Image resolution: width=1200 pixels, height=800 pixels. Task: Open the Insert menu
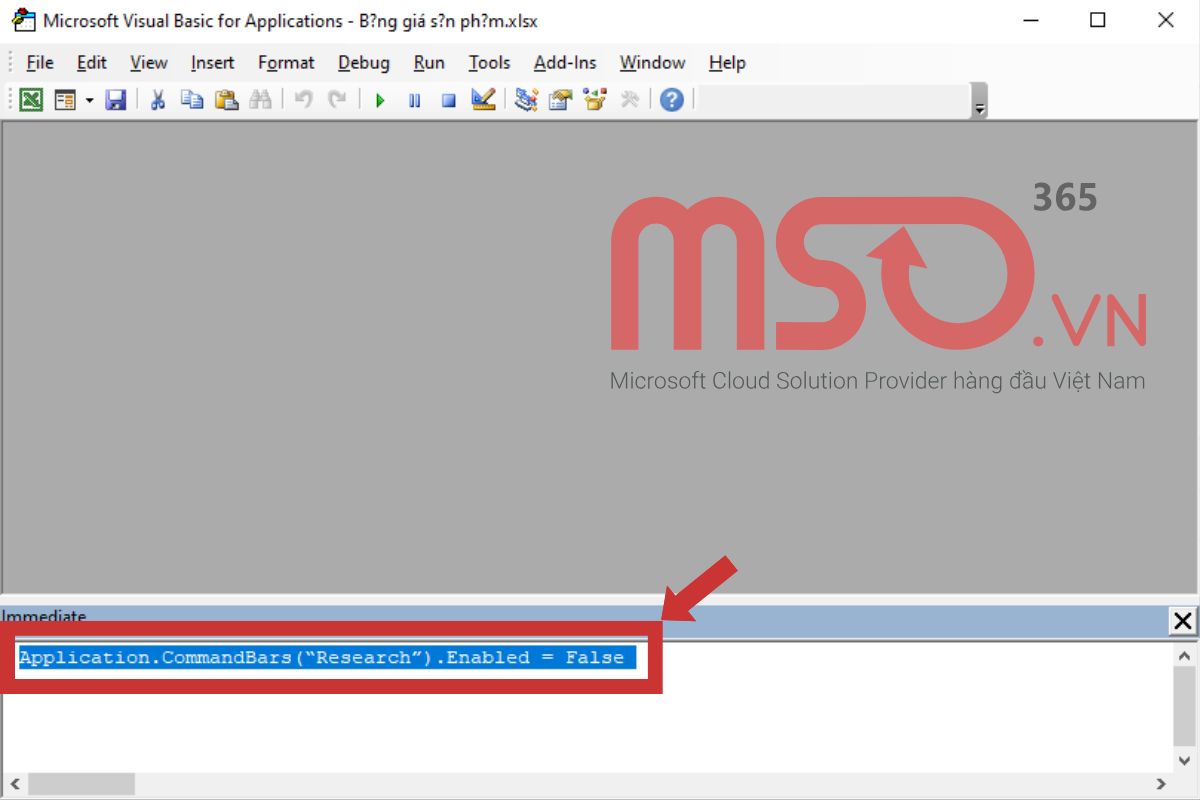(213, 62)
